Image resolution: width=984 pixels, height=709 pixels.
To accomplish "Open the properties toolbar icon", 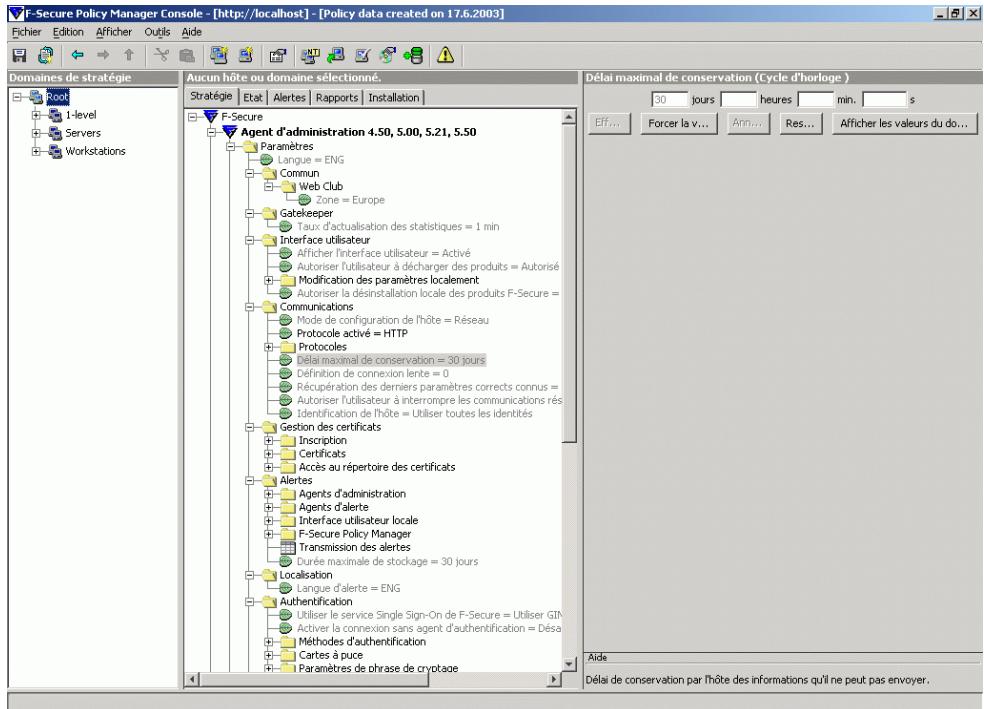I will (277, 56).
